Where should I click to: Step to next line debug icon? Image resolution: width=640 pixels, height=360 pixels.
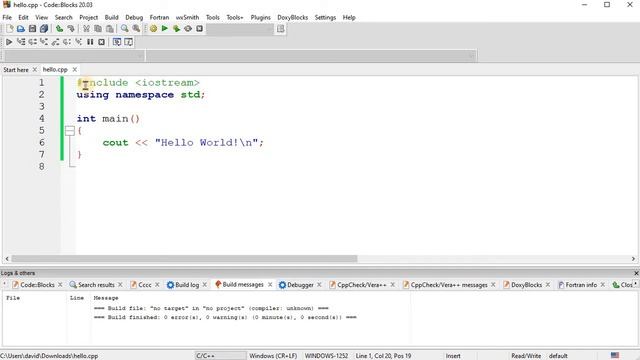click(x=32, y=42)
